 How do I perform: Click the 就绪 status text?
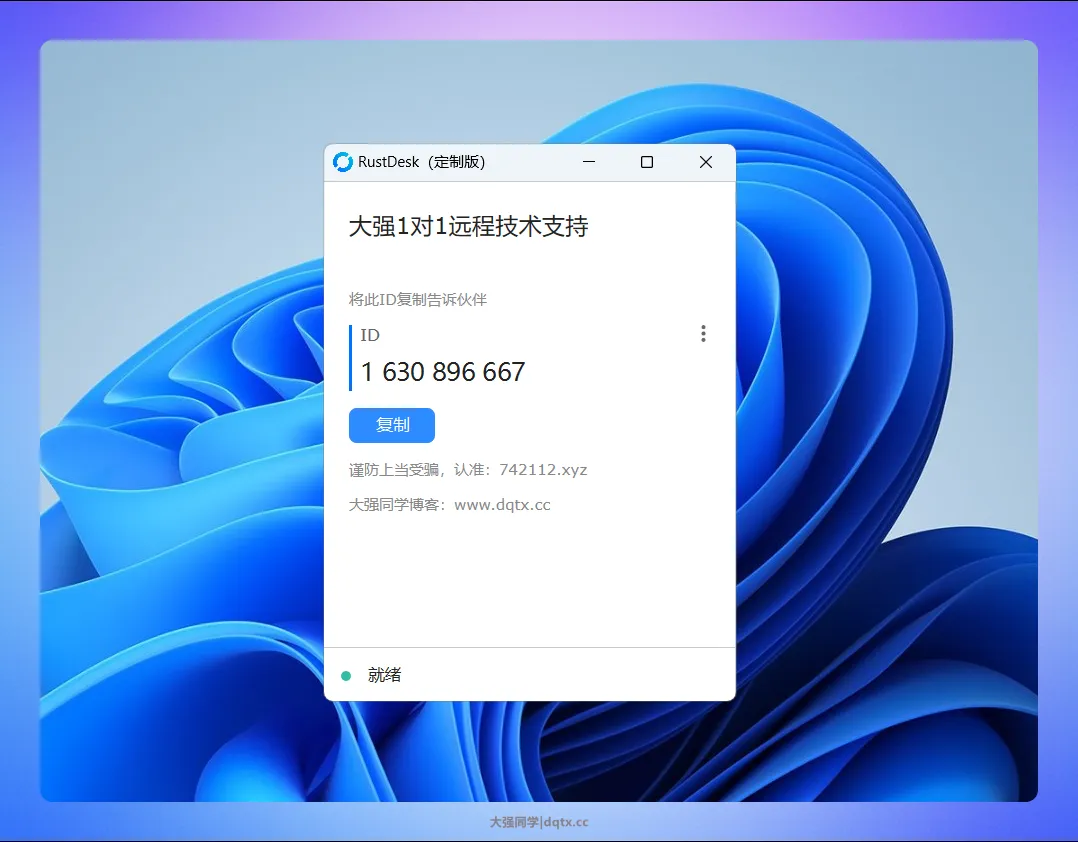click(x=384, y=676)
